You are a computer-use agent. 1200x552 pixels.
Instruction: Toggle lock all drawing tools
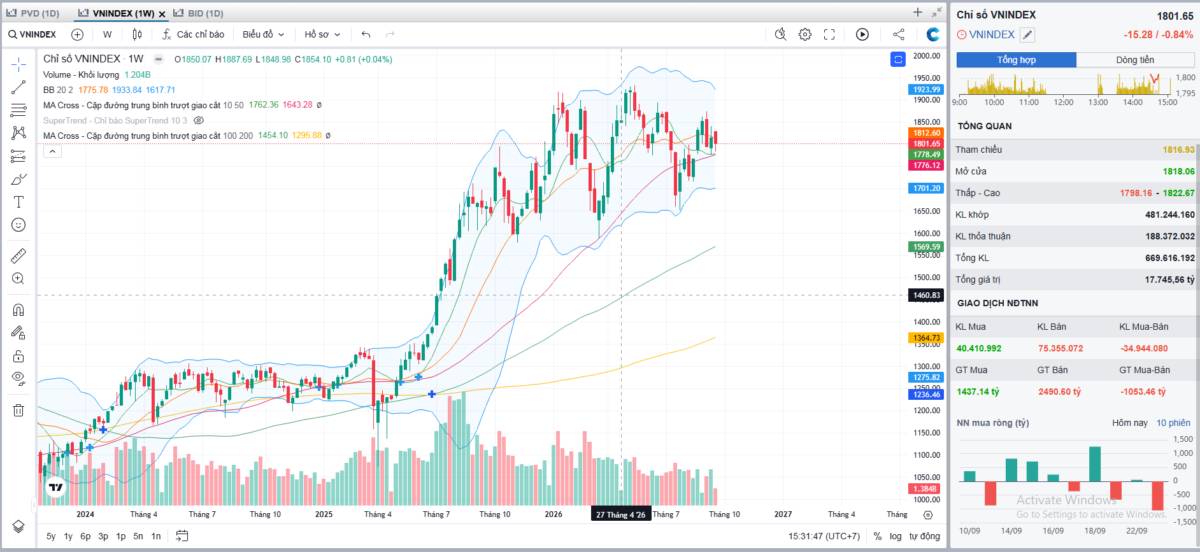[x=18, y=355]
